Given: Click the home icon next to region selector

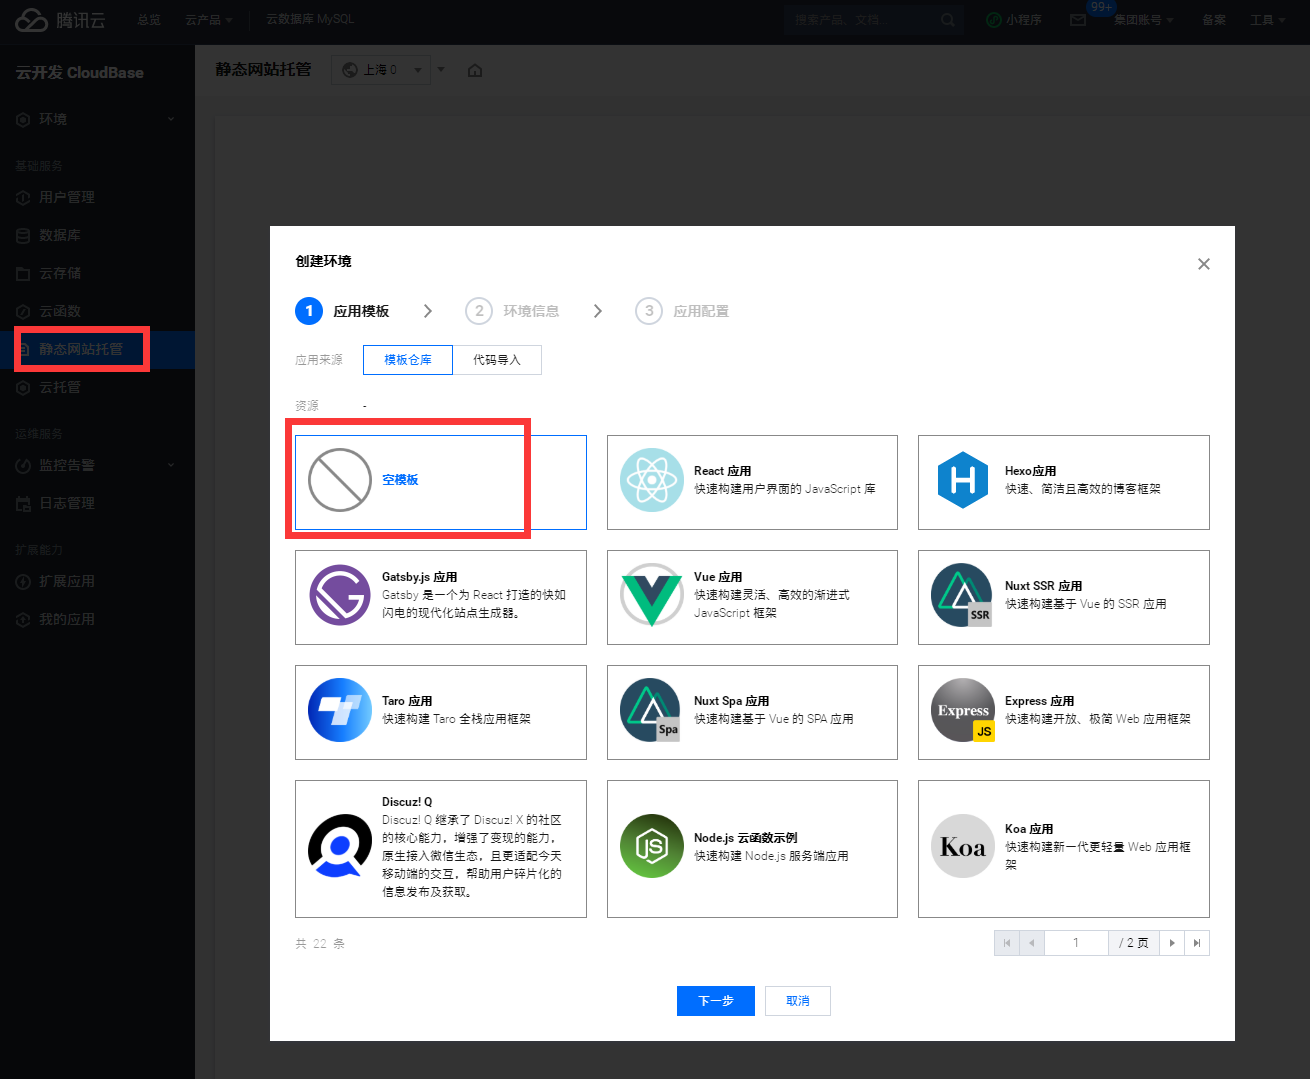Looking at the screenshot, I should click(x=475, y=70).
